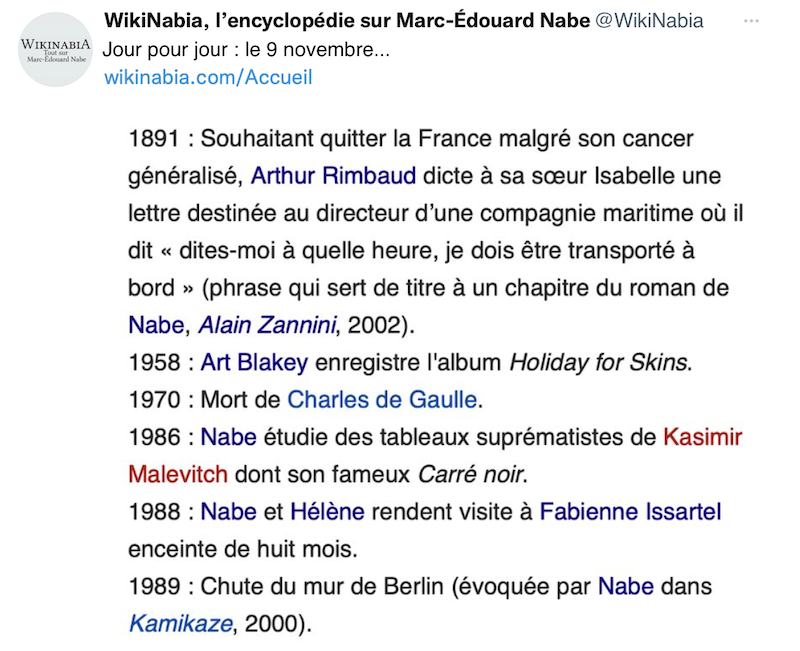Image resolution: width=800 pixels, height=651 pixels.
Task: Click the red Kasimir link
Action: (702, 437)
